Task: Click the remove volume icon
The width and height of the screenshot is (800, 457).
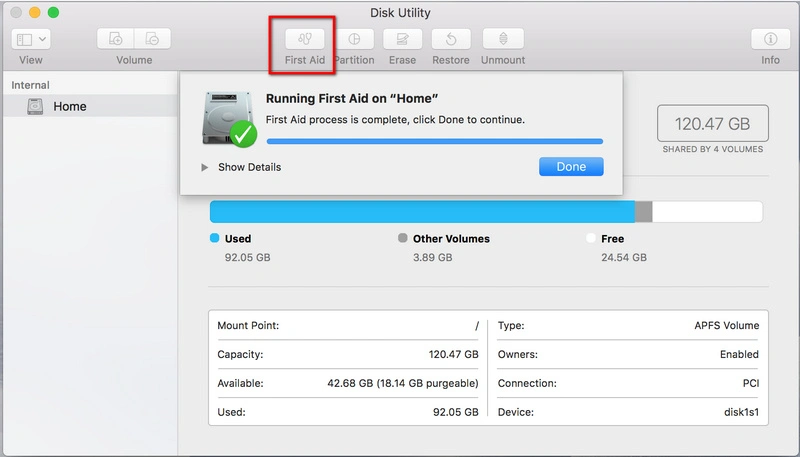Action: [152, 39]
